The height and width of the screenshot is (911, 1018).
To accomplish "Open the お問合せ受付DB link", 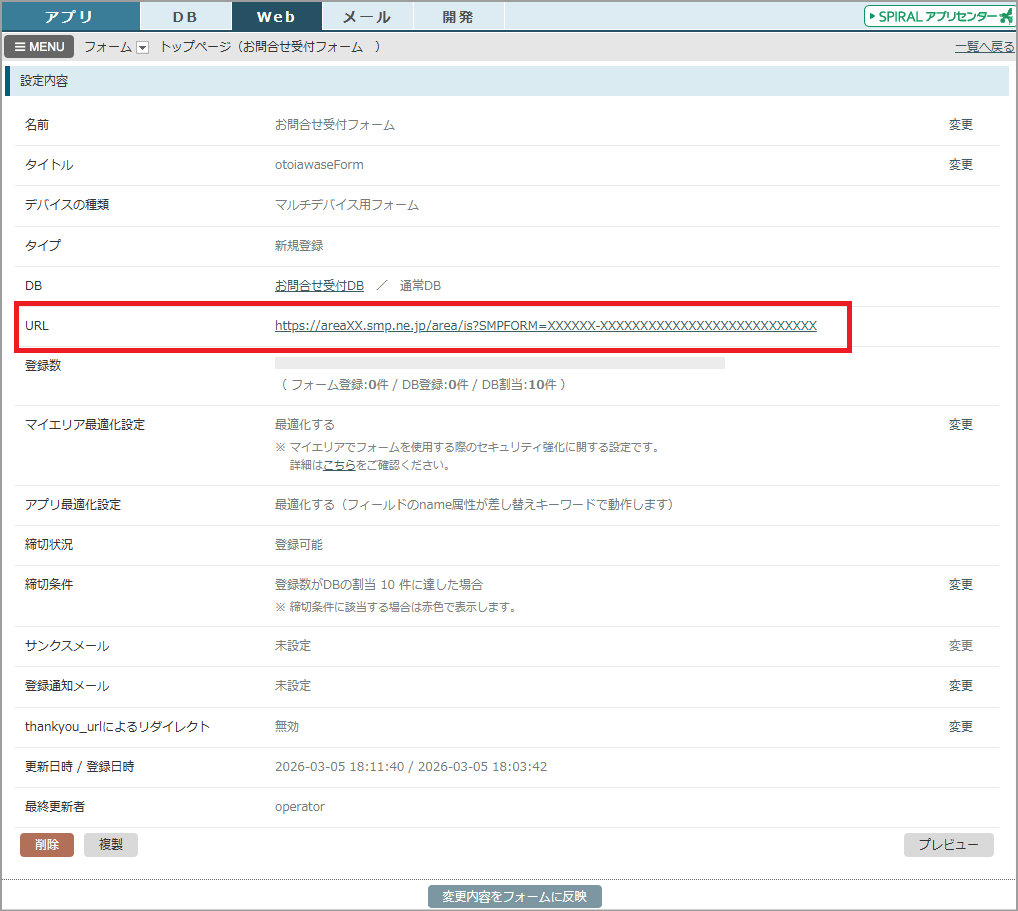I will 319,286.
